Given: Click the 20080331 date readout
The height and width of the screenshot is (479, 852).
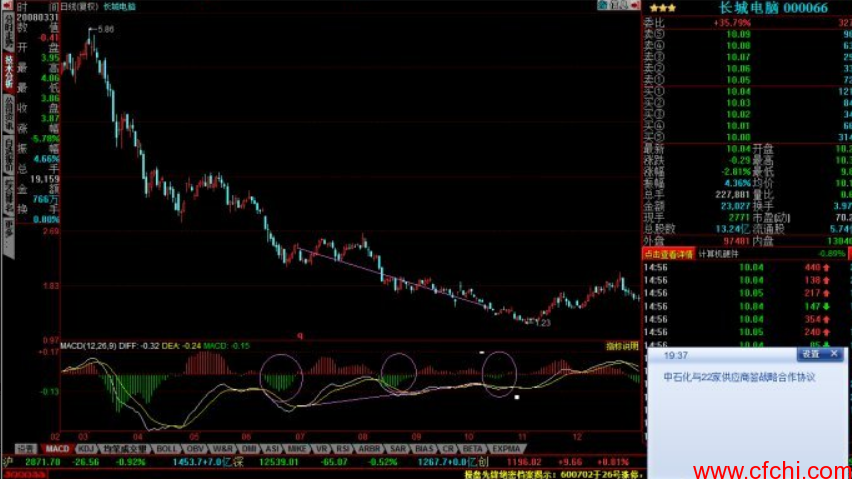Looking at the screenshot, I should [x=37, y=17].
